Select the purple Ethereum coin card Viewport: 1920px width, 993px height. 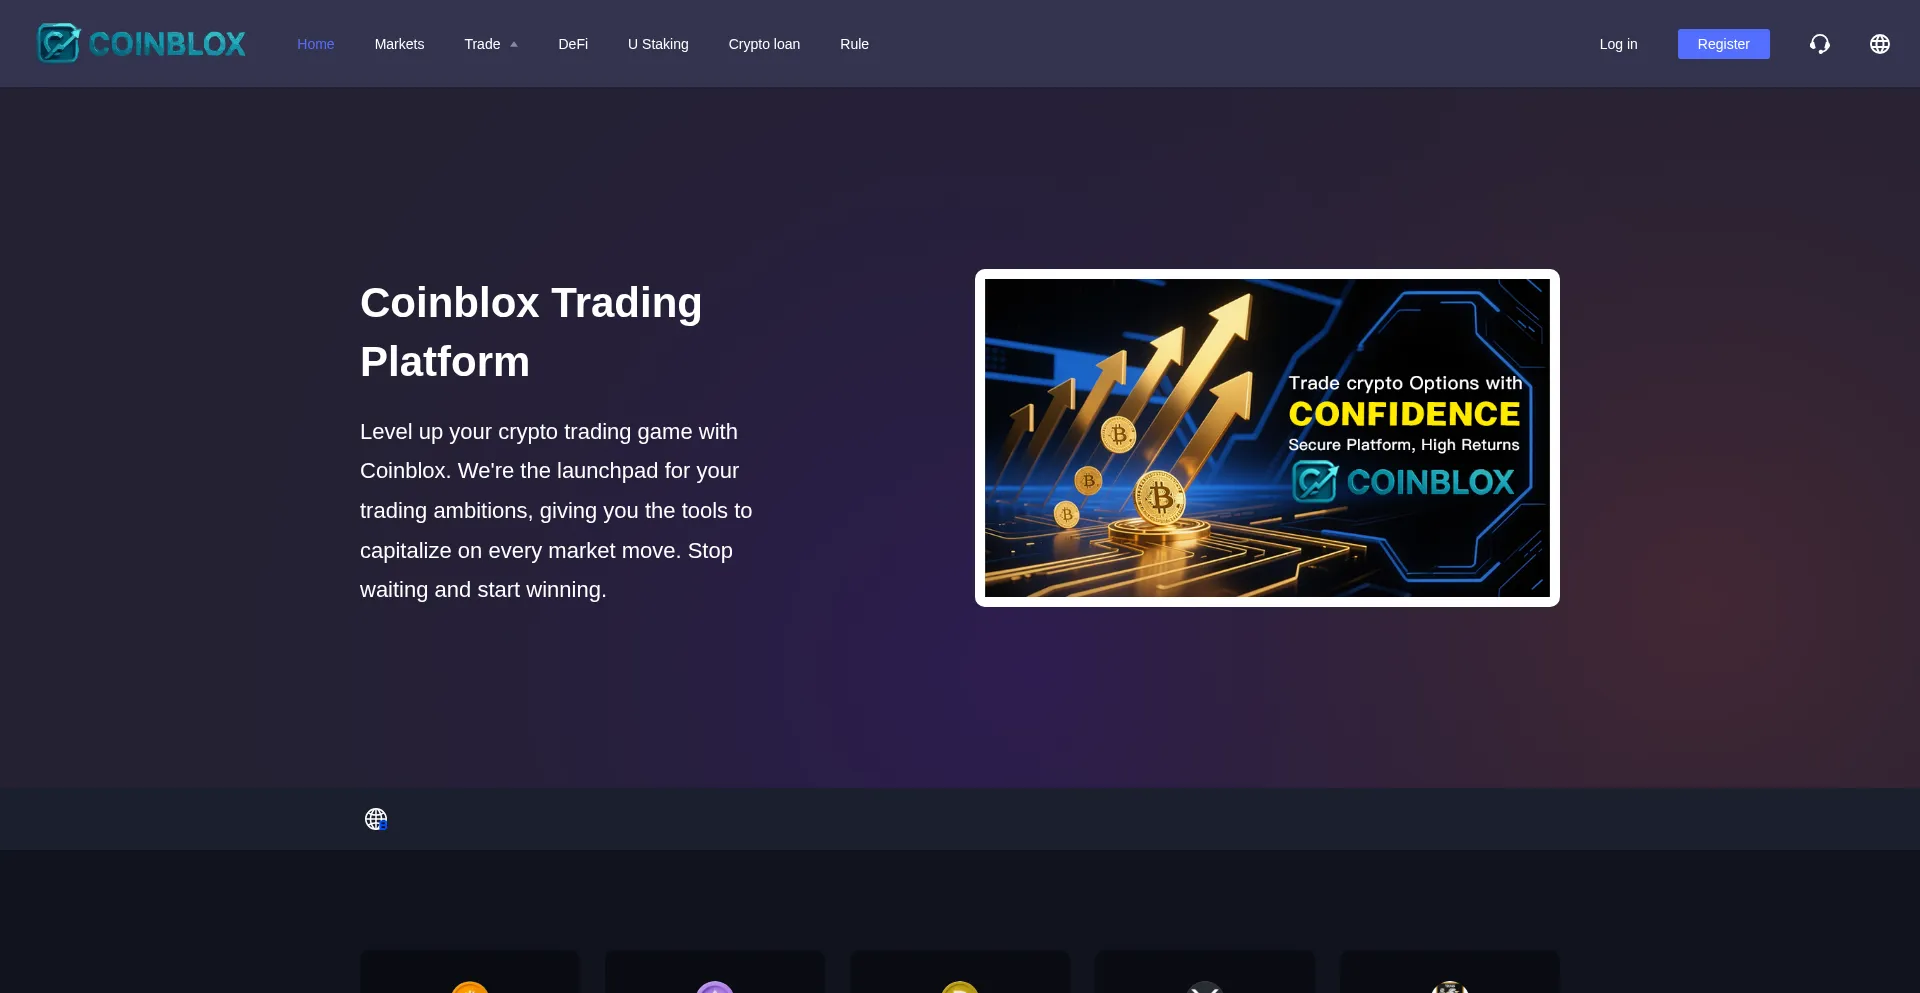(714, 972)
